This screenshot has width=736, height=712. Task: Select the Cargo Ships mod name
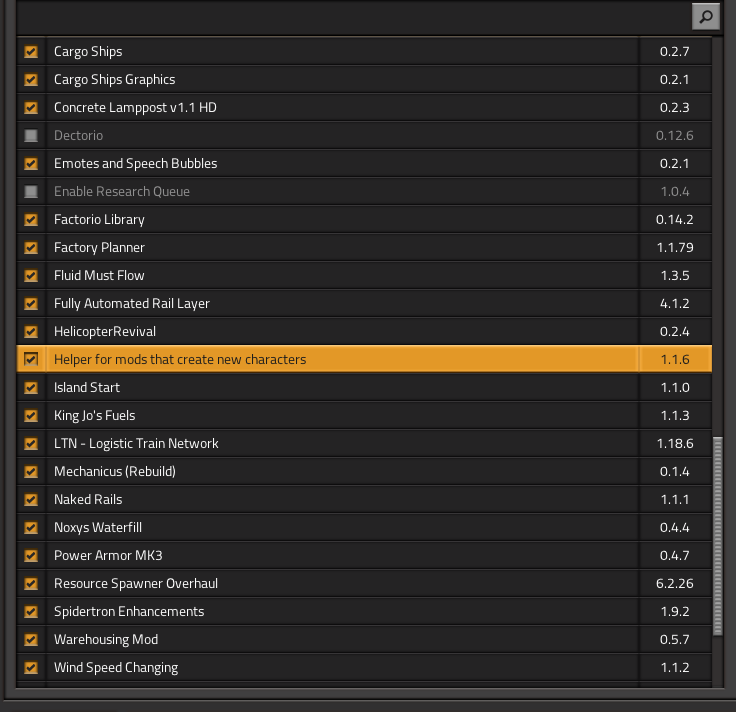pyautogui.click(x=88, y=51)
